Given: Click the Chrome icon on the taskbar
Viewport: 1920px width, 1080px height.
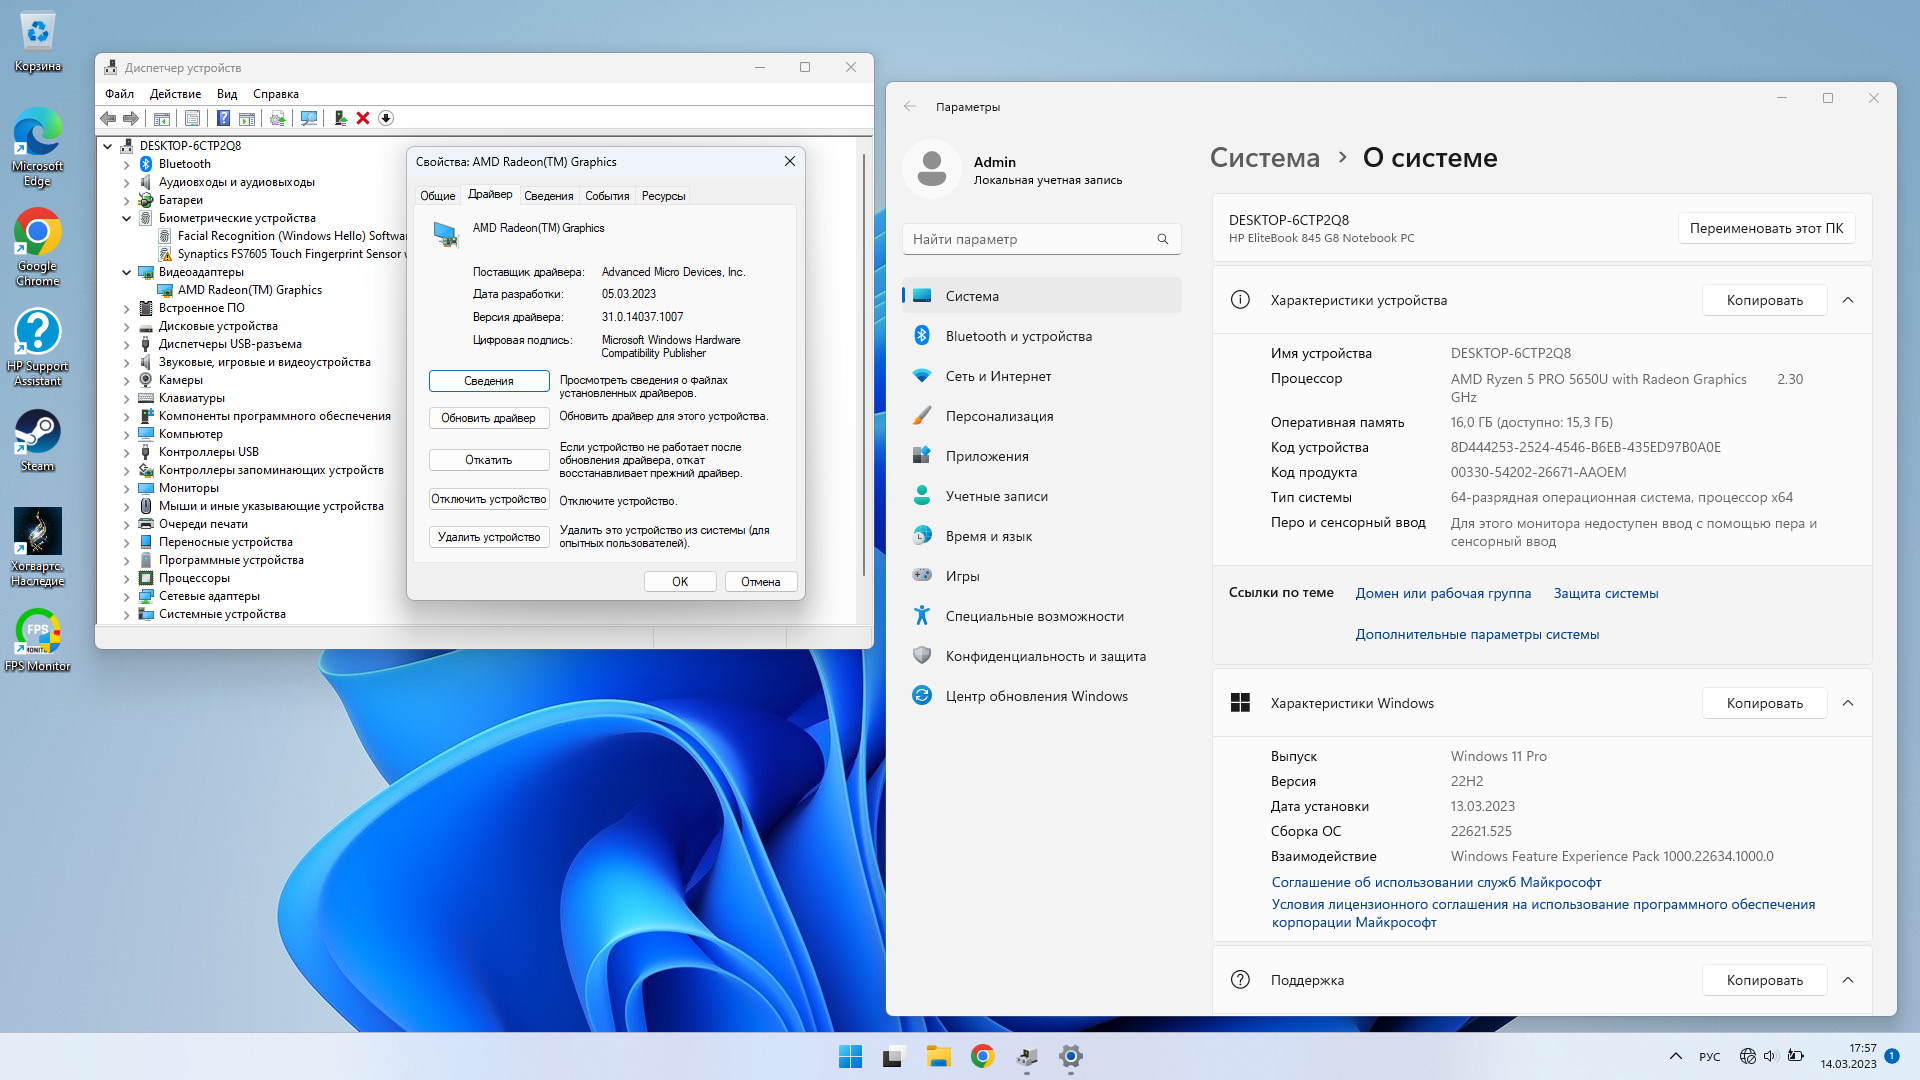Looking at the screenshot, I should pyautogui.click(x=983, y=1056).
